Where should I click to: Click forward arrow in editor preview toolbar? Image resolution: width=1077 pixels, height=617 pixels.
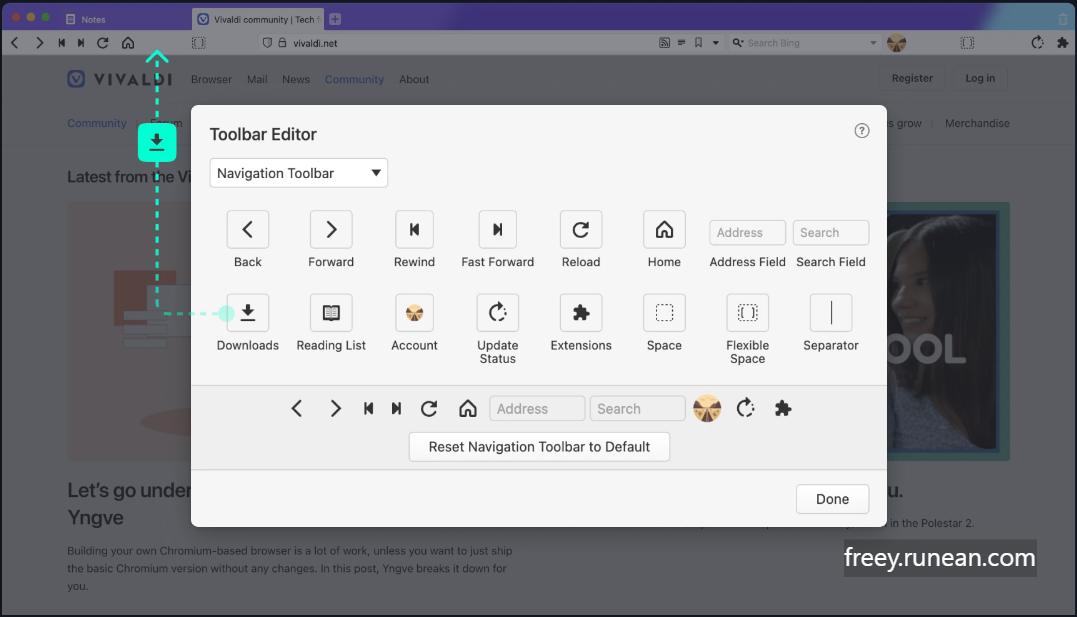click(335, 409)
